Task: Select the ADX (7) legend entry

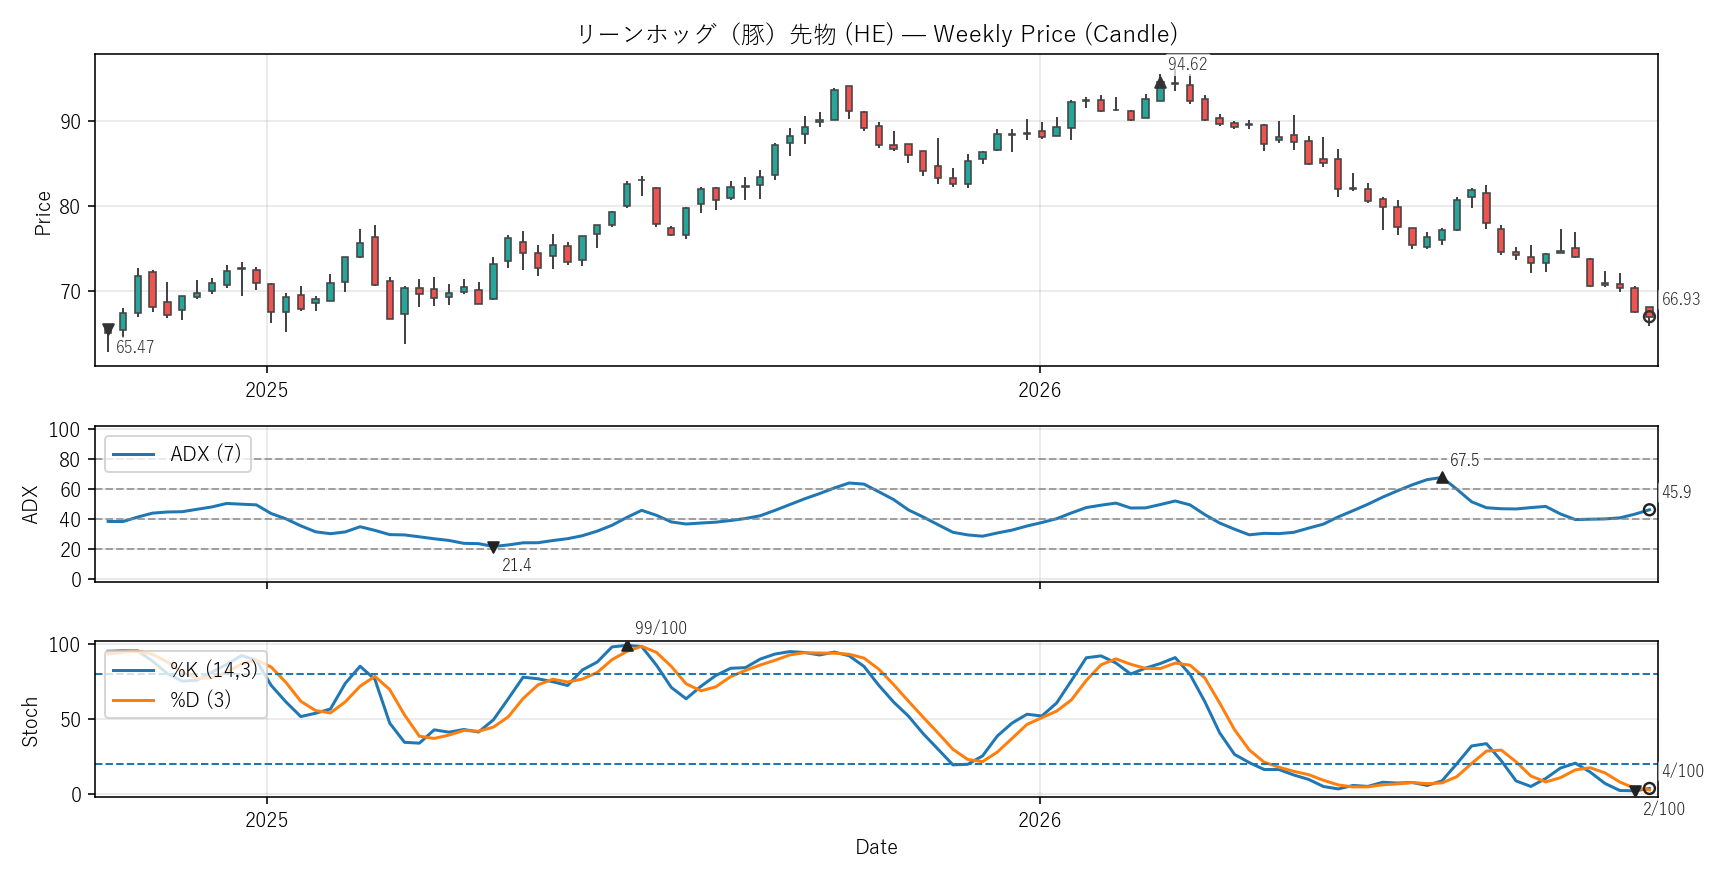Action: 177,454
